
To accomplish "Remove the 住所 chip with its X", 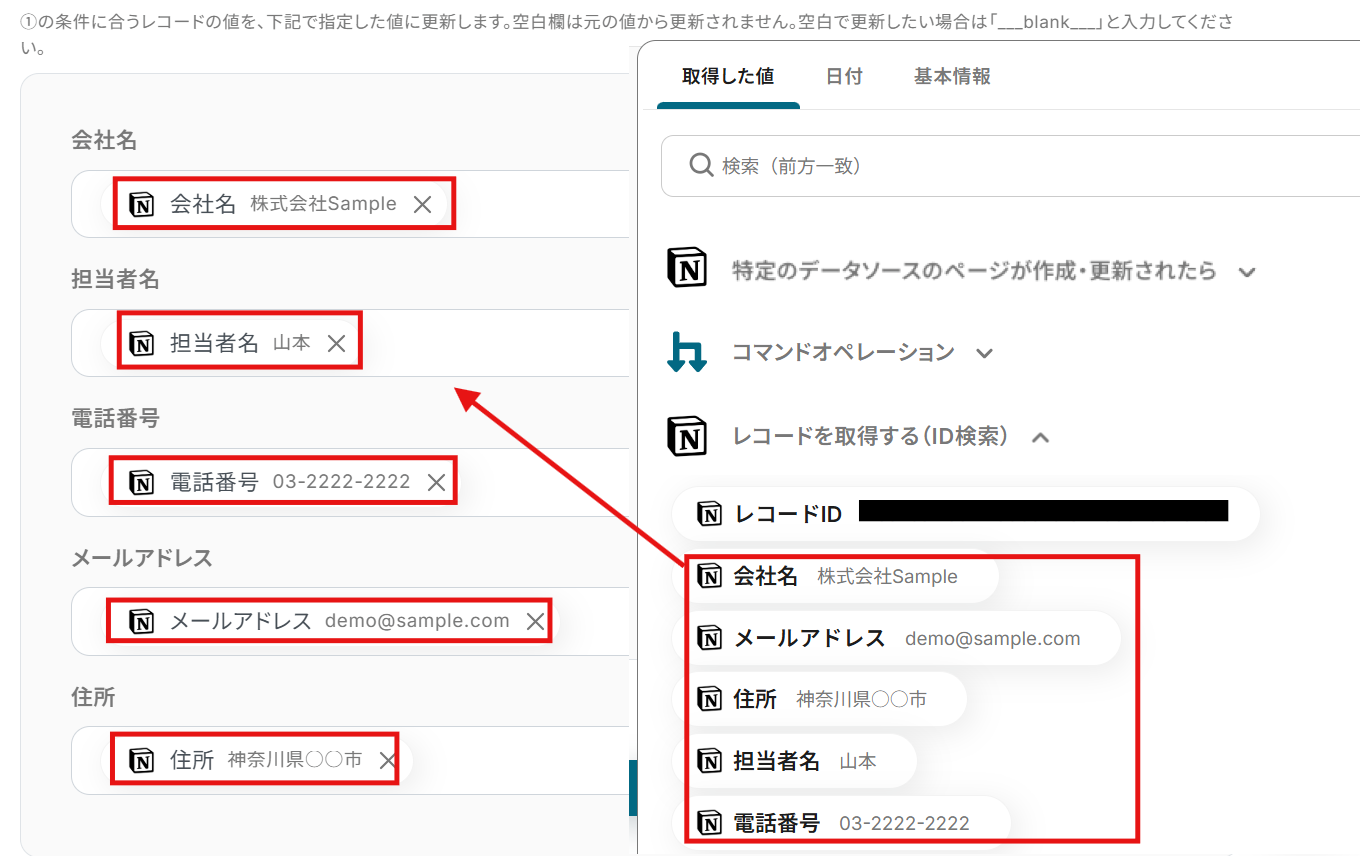I will [x=388, y=760].
